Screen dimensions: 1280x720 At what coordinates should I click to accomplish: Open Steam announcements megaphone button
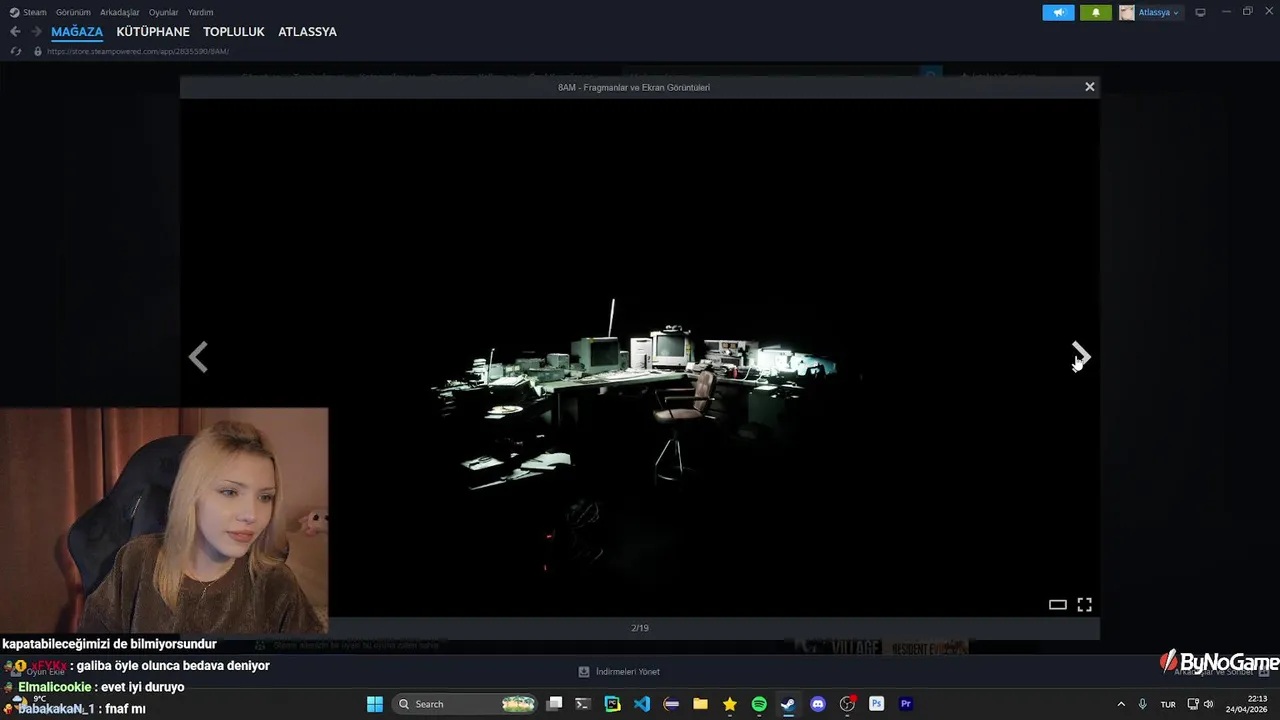pyautogui.click(x=1058, y=12)
